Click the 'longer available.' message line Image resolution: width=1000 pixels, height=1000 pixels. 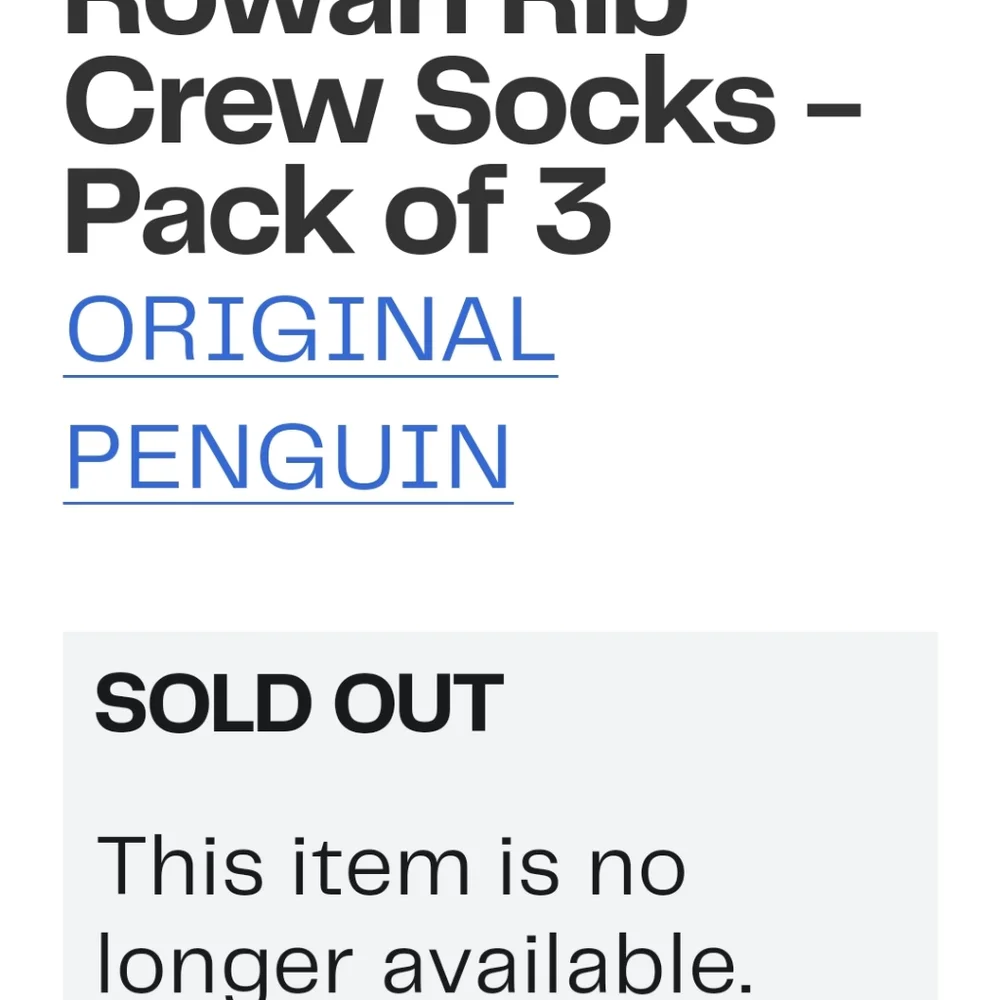pos(425,966)
